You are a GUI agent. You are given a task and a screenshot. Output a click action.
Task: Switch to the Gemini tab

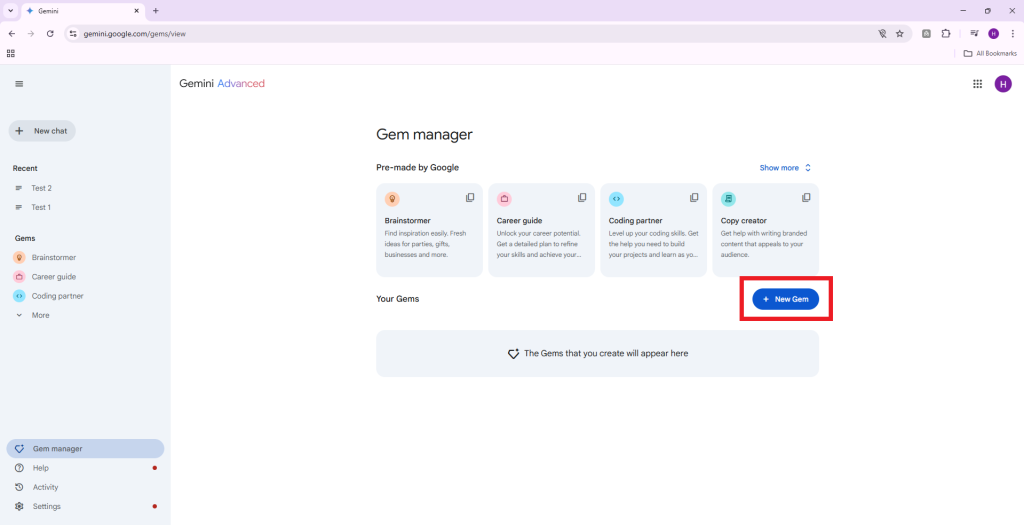click(84, 11)
